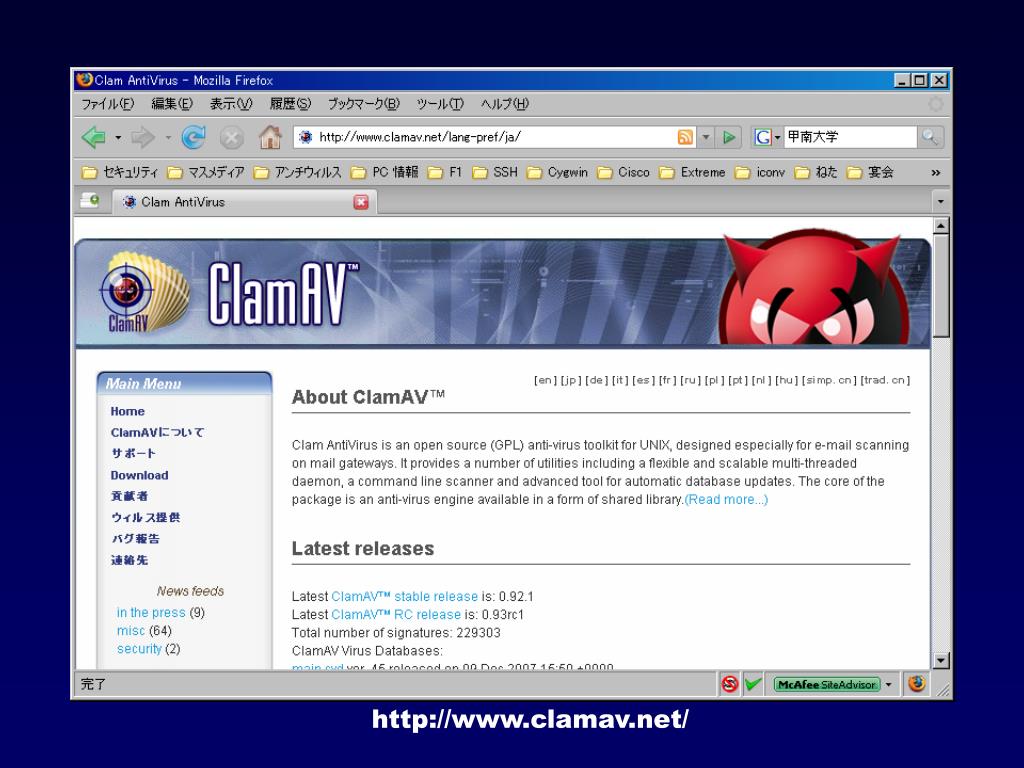Open the 宴会 bookmark folder

(870, 172)
